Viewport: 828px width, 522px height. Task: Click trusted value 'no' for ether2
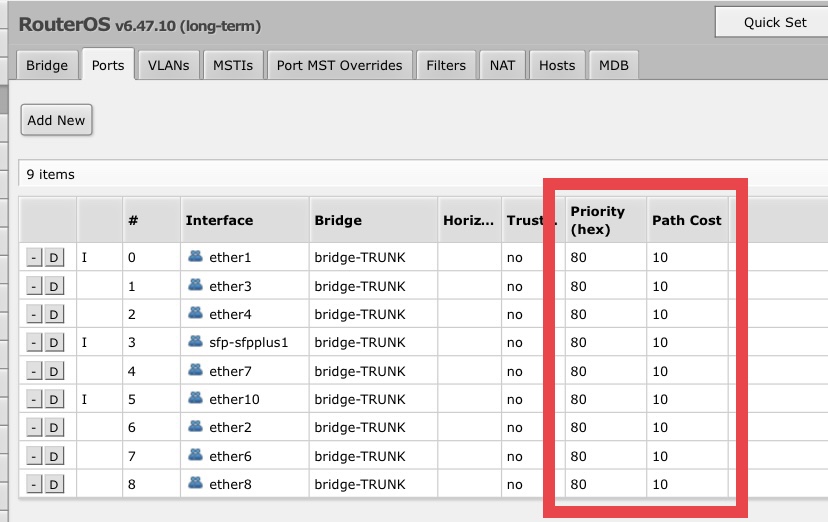pos(514,428)
